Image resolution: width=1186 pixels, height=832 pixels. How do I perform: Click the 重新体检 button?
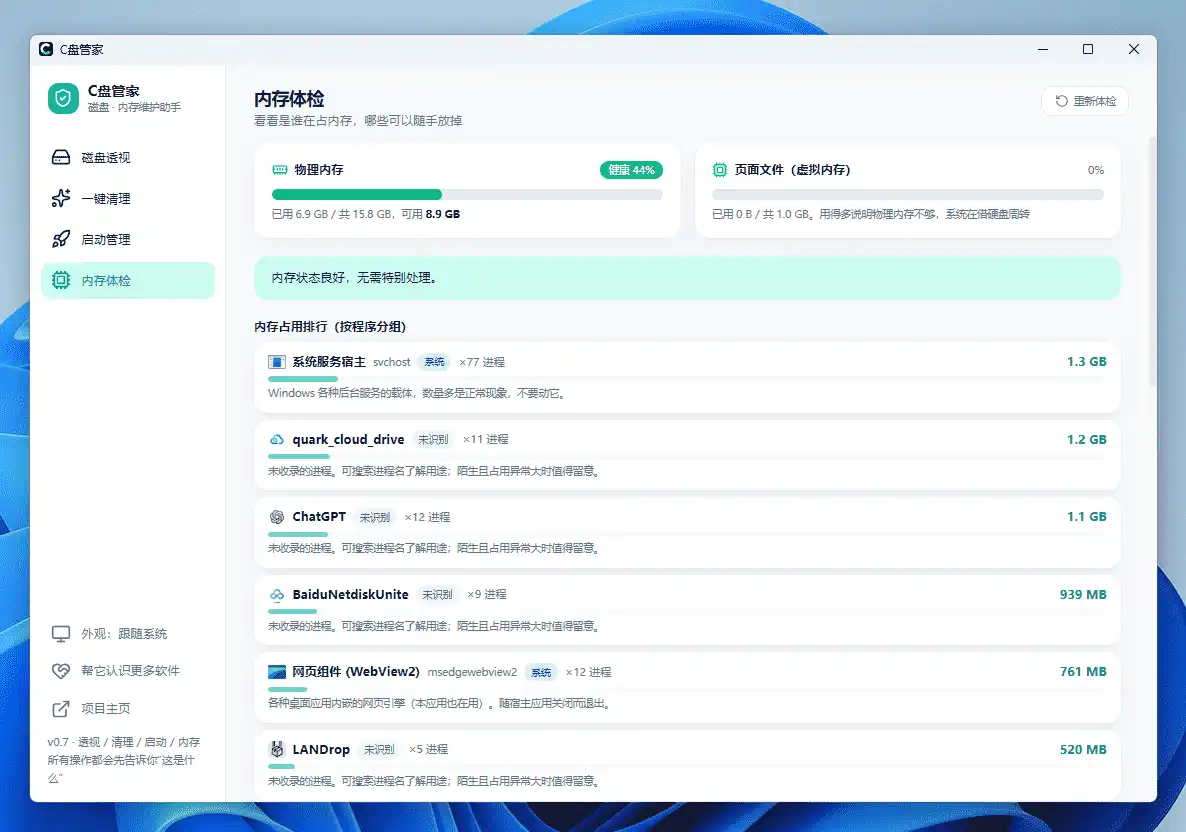1085,101
